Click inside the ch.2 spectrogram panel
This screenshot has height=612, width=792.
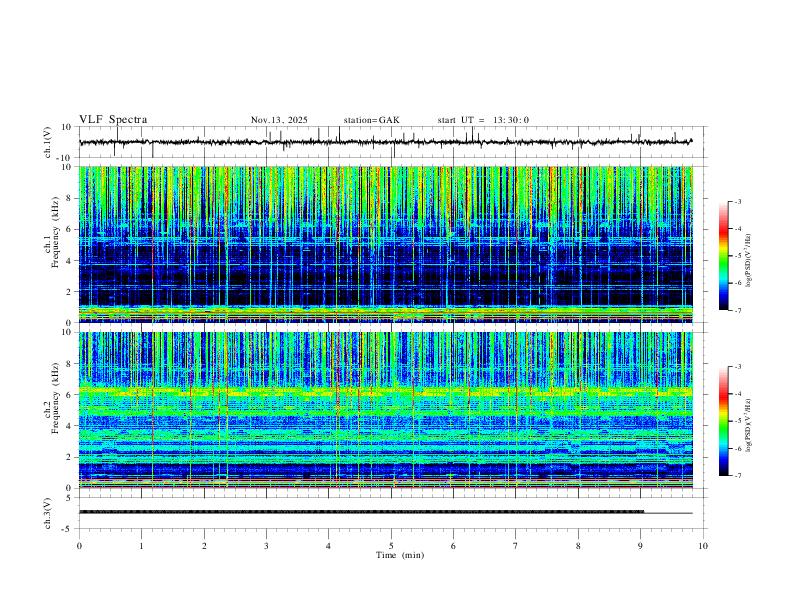pyautogui.click(x=385, y=410)
